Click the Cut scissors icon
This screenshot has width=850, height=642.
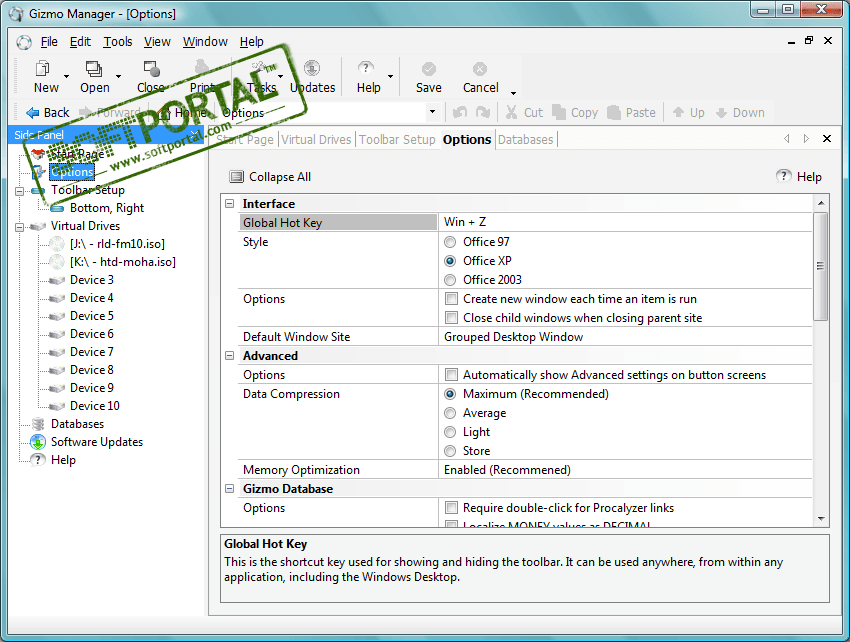511,112
